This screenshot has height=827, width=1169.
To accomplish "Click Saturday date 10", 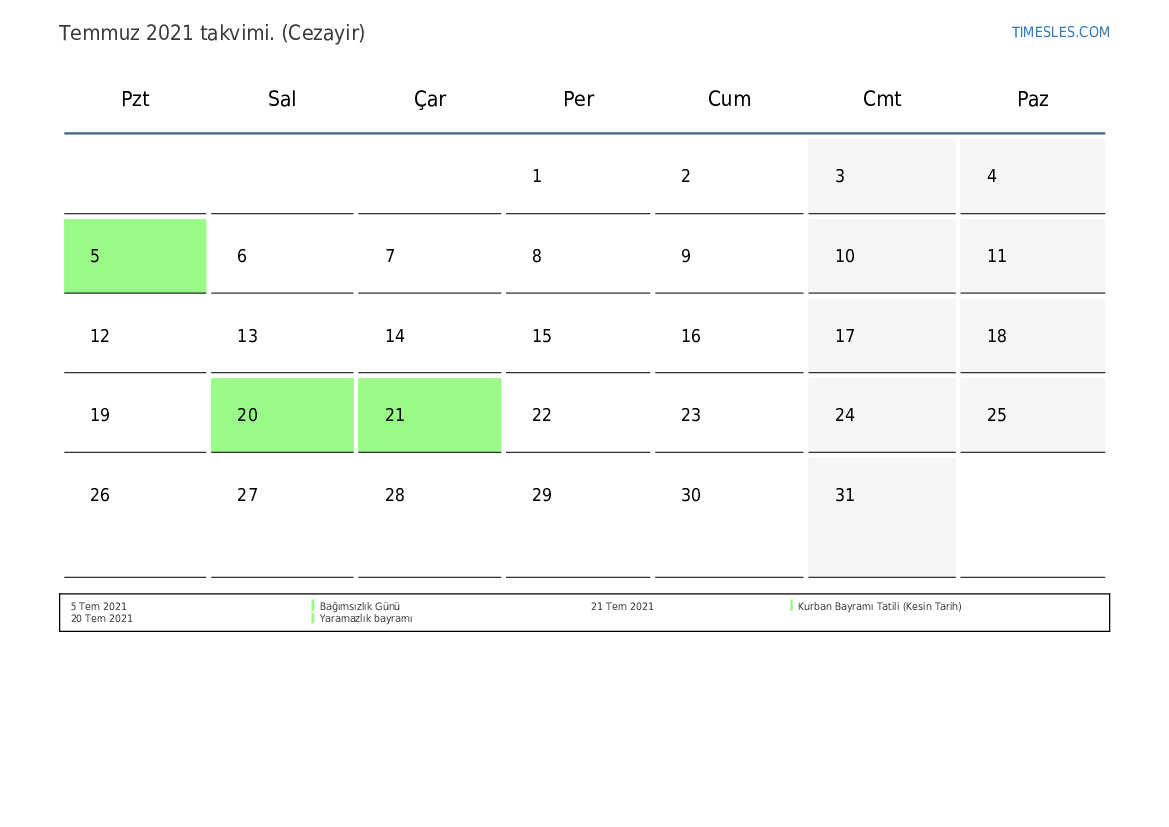I will pyautogui.click(x=882, y=256).
